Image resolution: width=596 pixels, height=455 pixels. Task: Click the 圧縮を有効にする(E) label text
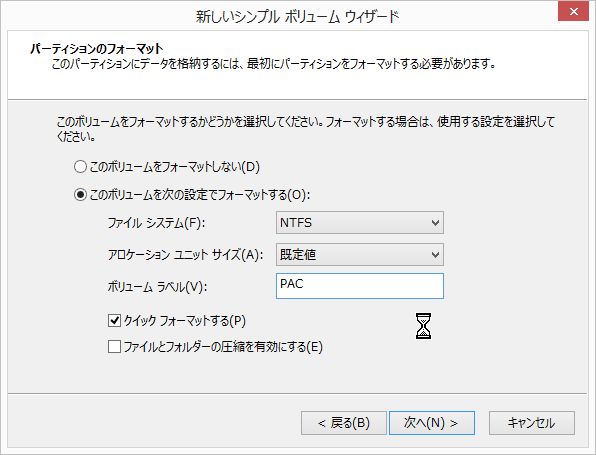[x=272, y=347]
